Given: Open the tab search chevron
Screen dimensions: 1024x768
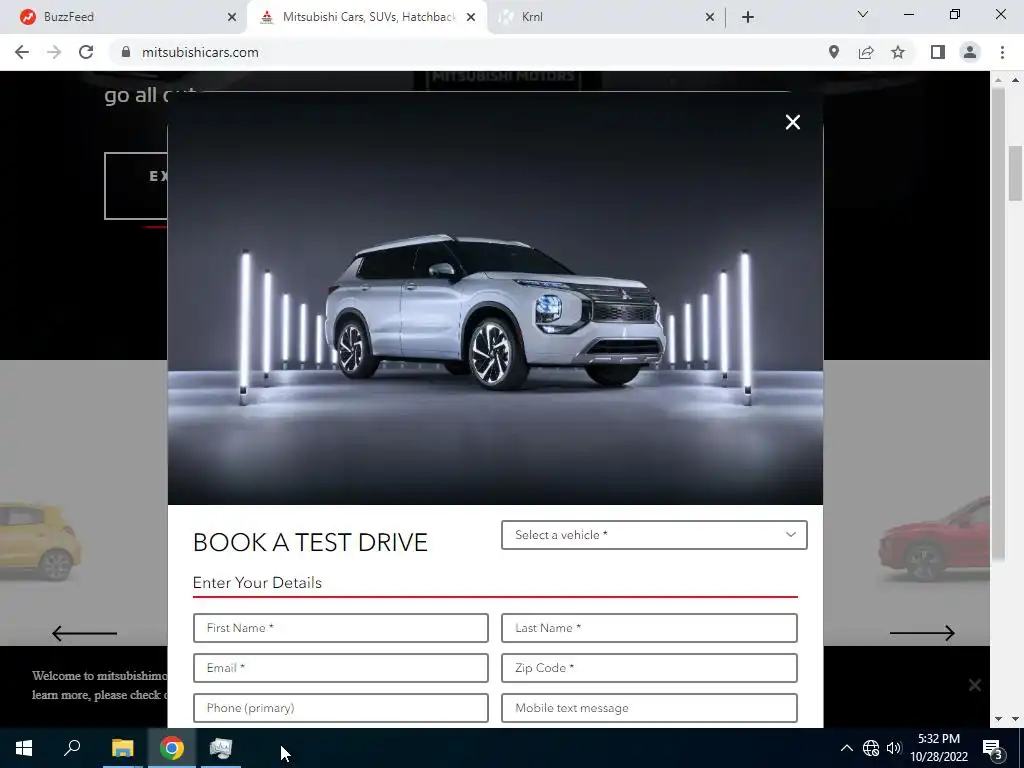Looking at the screenshot, I should tap(863, 14).
